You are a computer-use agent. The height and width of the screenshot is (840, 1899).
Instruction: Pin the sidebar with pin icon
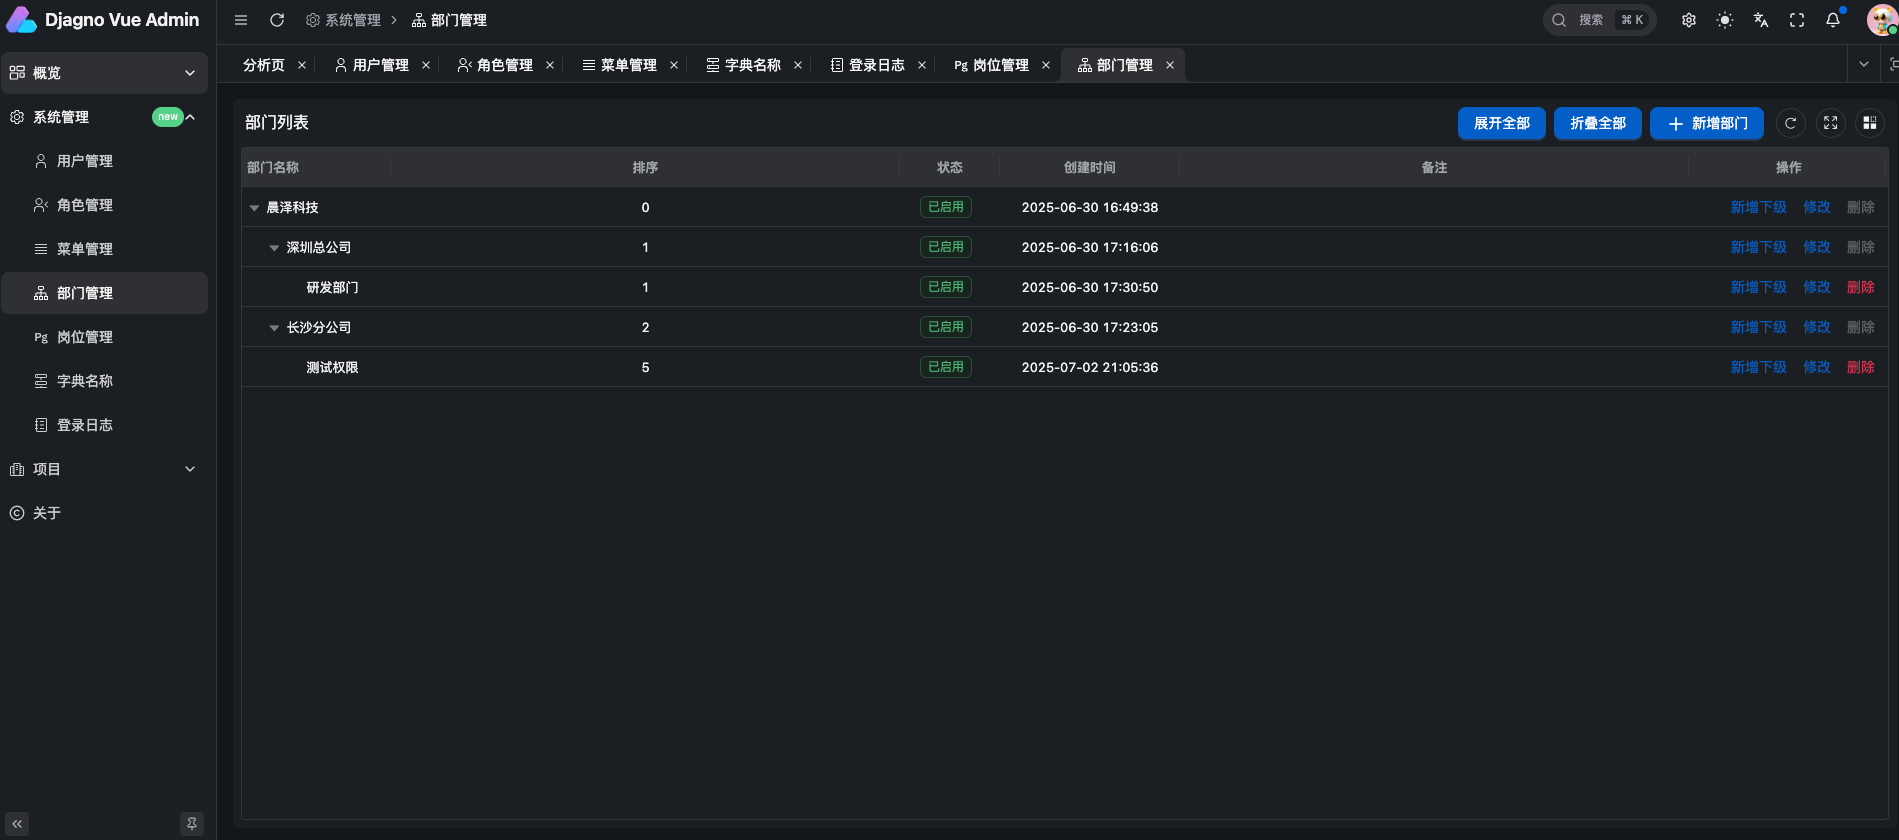(x=191, y=824)
